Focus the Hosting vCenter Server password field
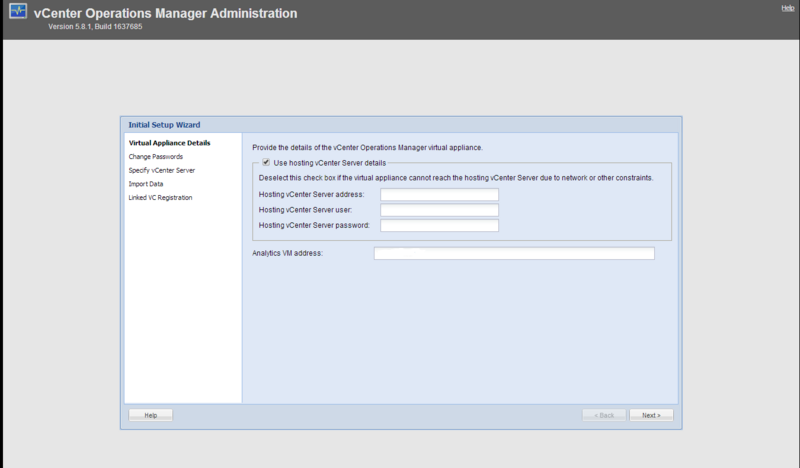Screen dimensions: 800x468 point(439,226)
